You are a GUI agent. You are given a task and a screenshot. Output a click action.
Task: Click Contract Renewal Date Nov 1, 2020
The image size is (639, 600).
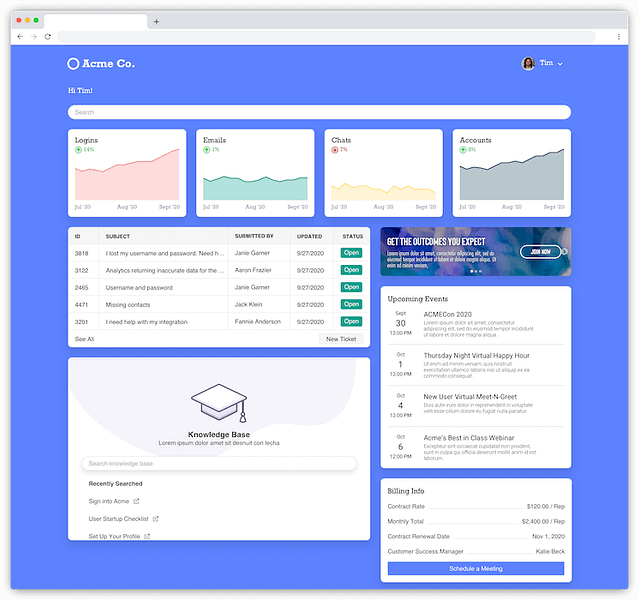[x=549, y=536]
